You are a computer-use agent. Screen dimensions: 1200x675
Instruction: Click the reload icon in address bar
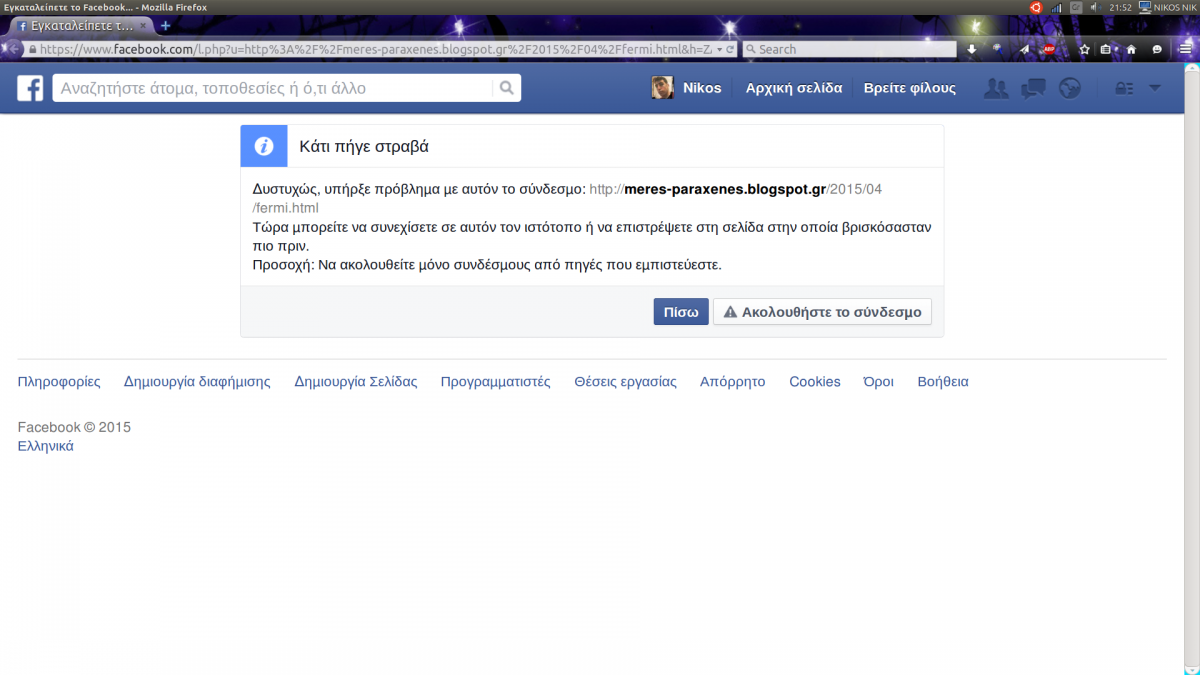pos(731,49)
